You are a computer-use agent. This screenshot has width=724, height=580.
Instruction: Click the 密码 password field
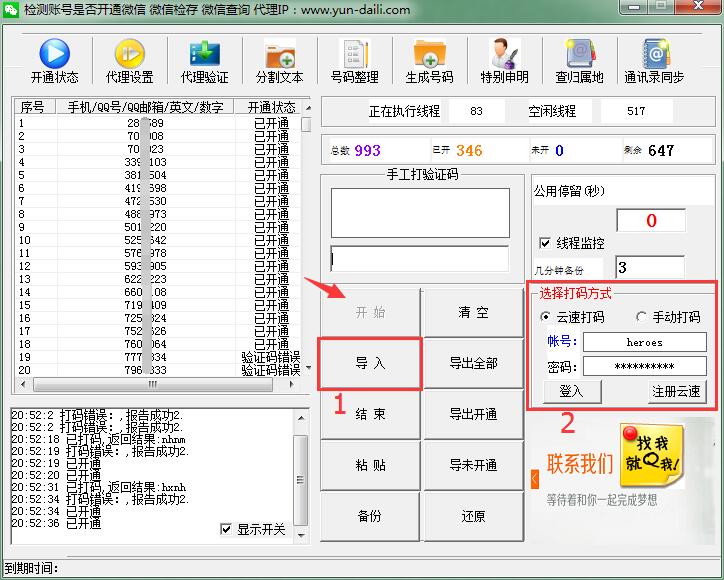tap(645, 366)
